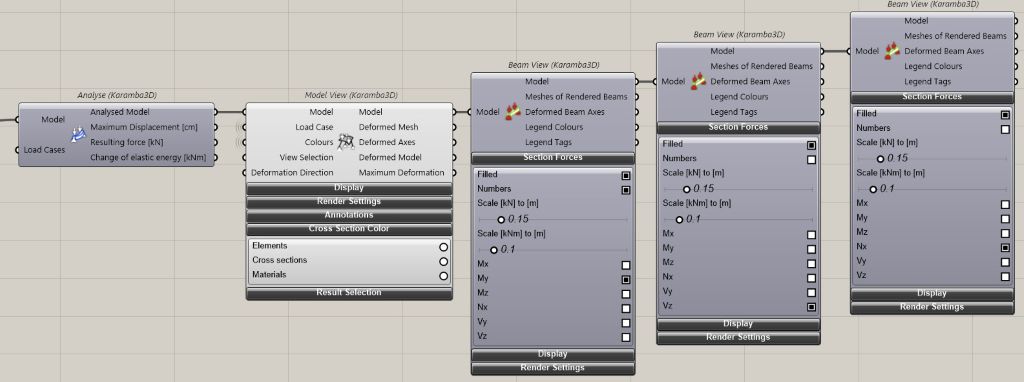Expand the Result Selection section

(349, 293)
